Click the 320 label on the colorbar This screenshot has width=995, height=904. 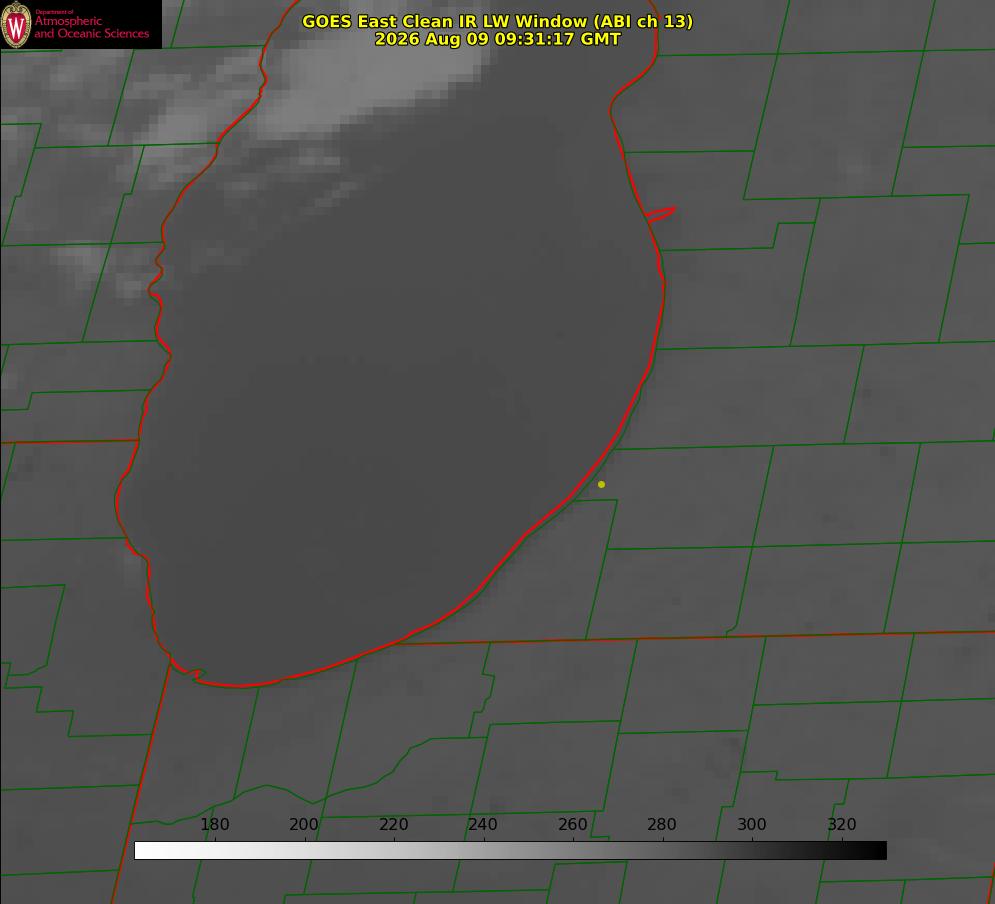click(842, 824)
